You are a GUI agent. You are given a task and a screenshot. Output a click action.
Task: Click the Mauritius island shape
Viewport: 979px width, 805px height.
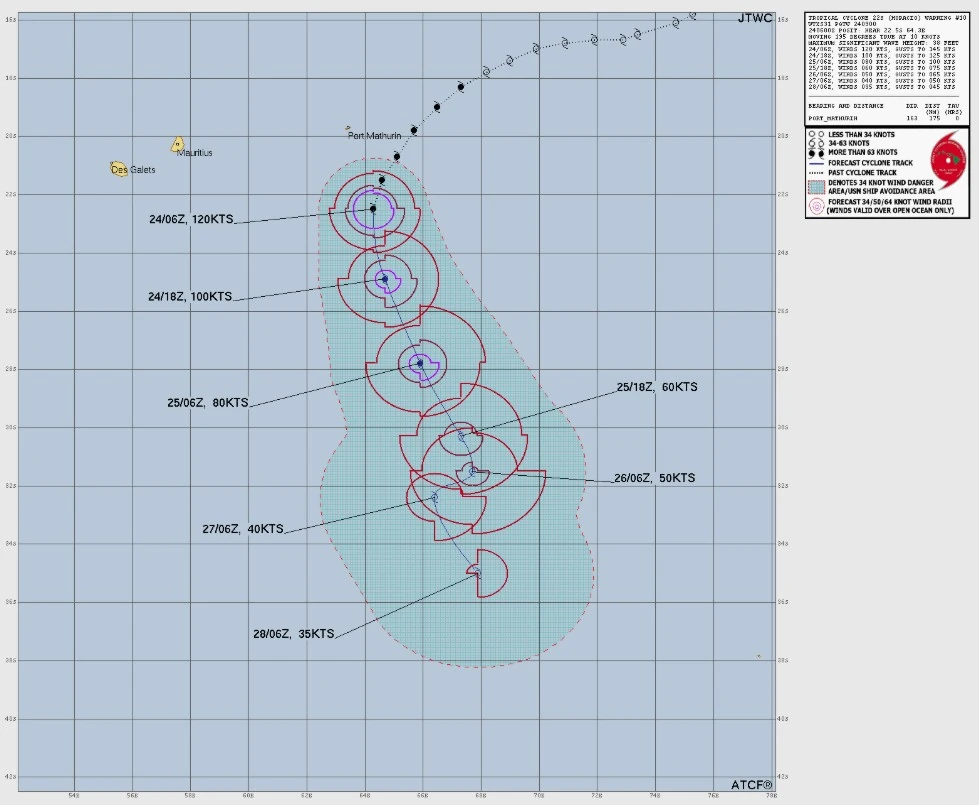point(177,144)
